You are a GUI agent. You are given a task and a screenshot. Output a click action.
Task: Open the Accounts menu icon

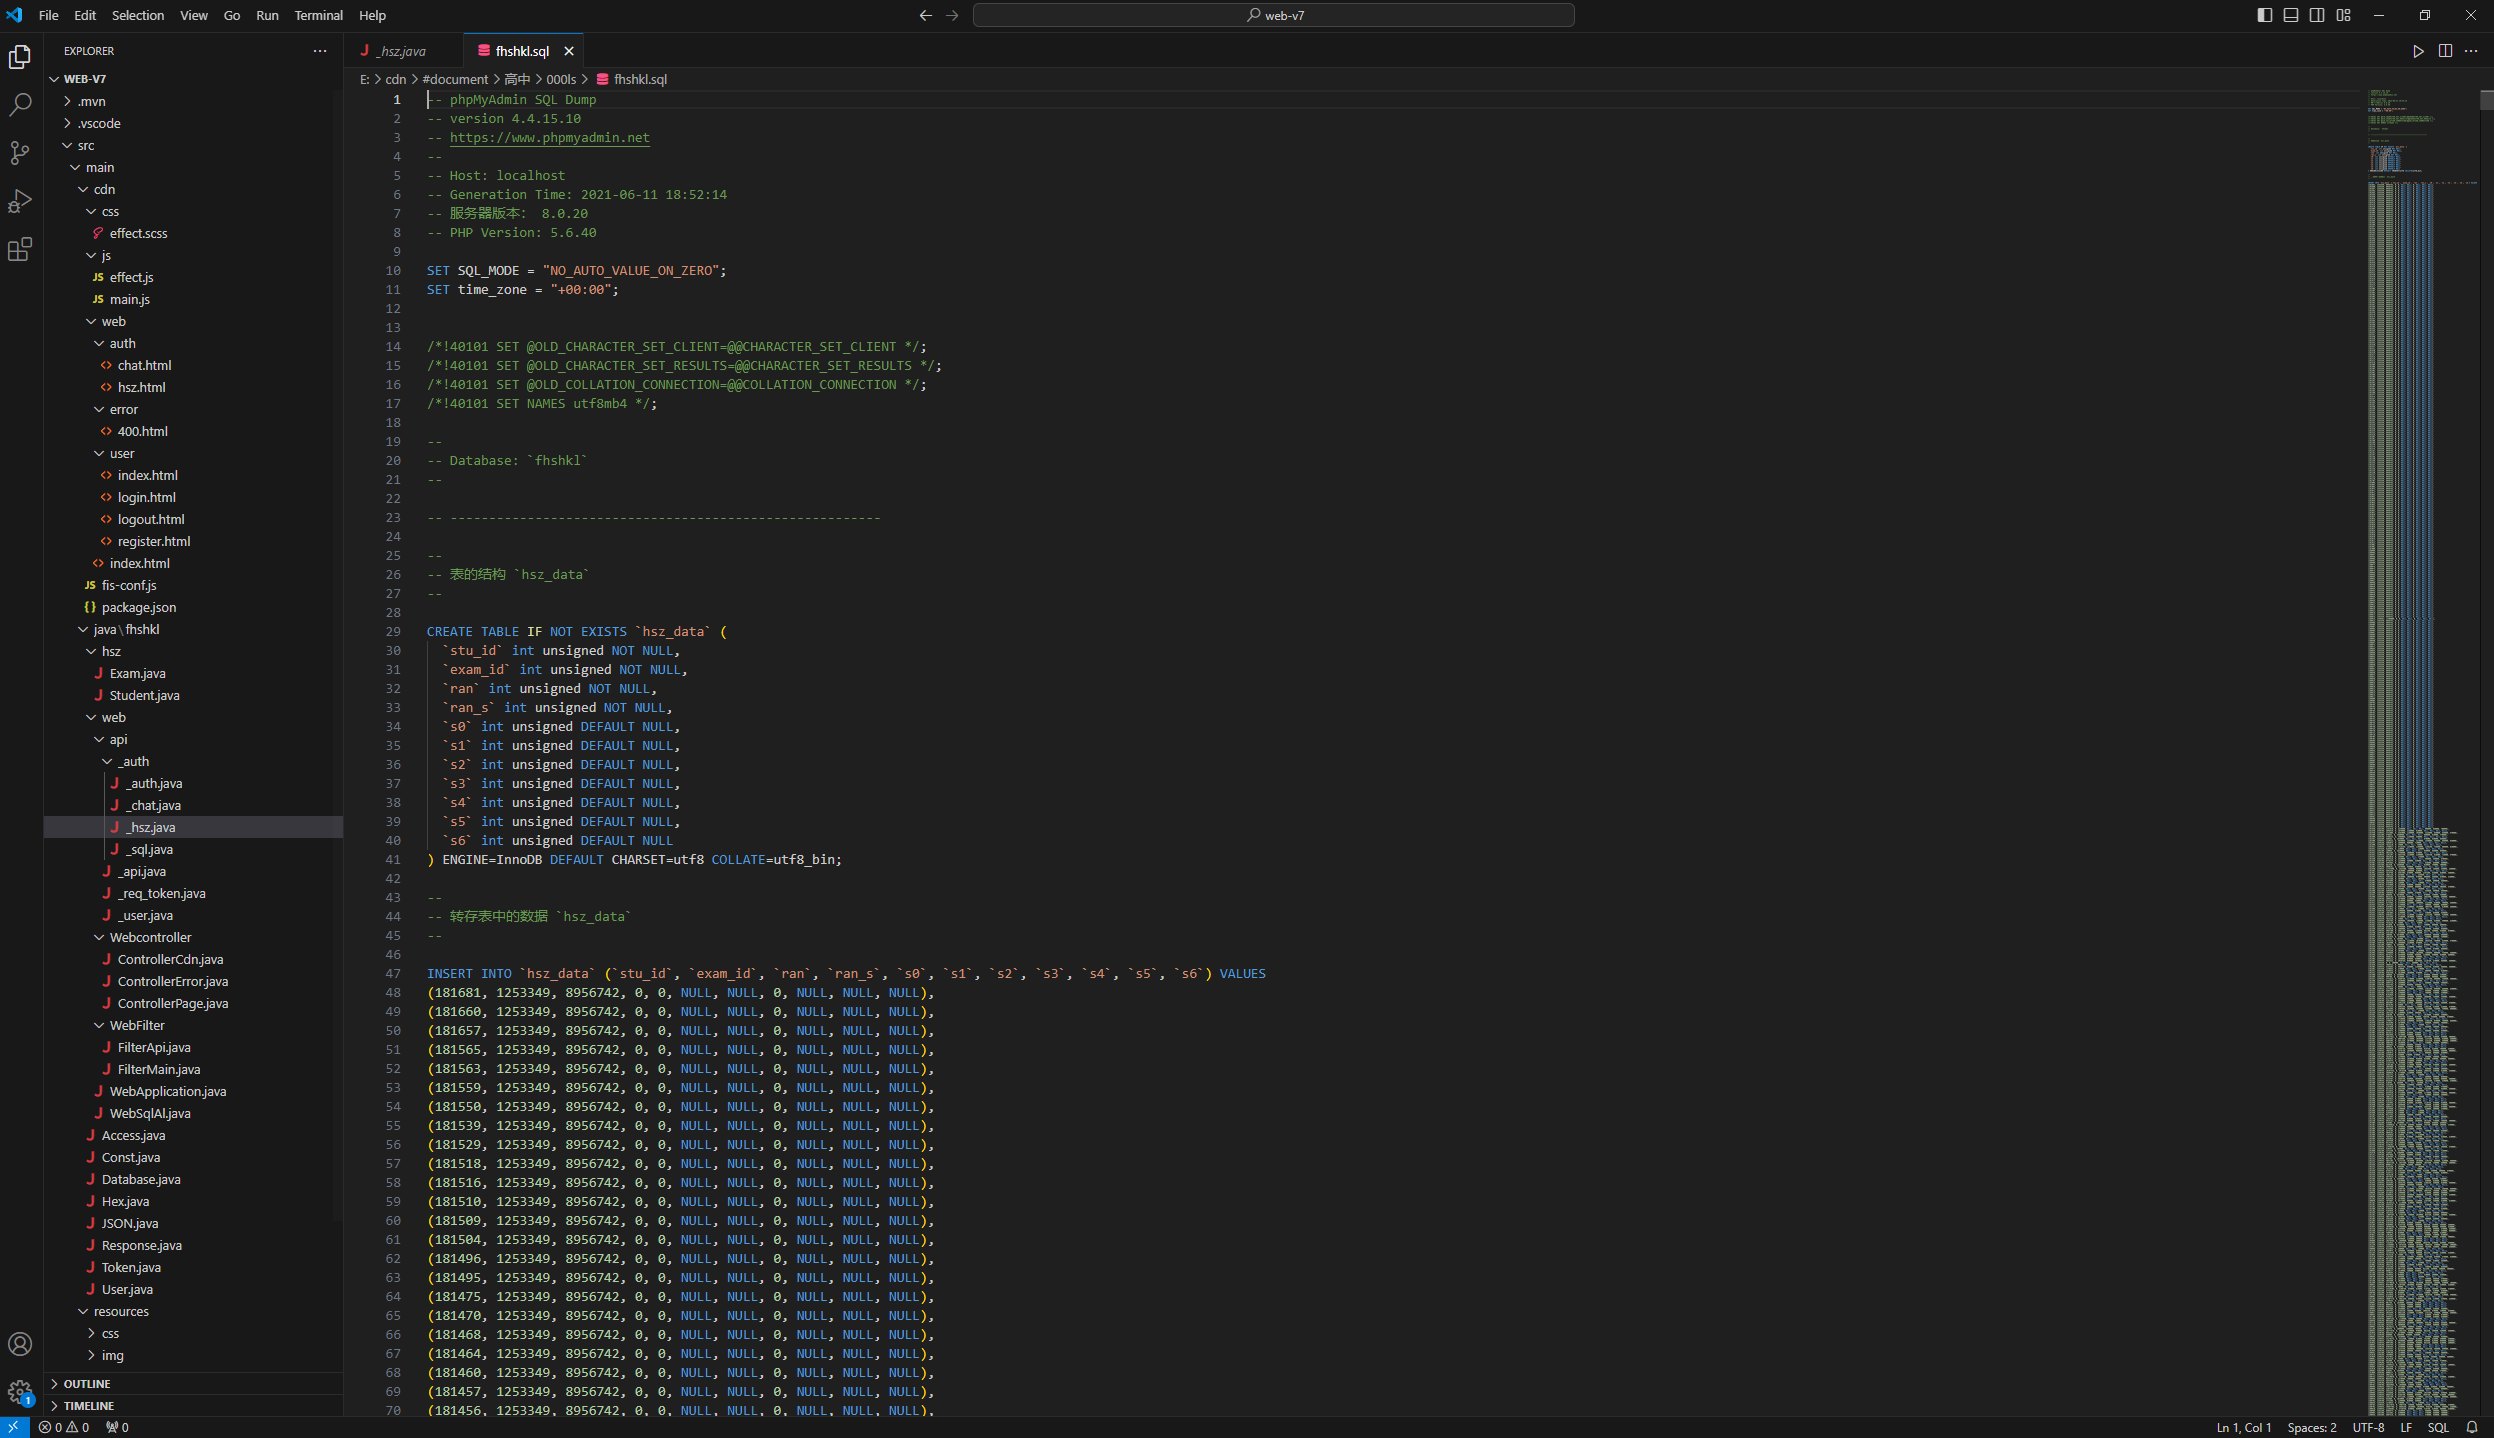[20, 1344]
